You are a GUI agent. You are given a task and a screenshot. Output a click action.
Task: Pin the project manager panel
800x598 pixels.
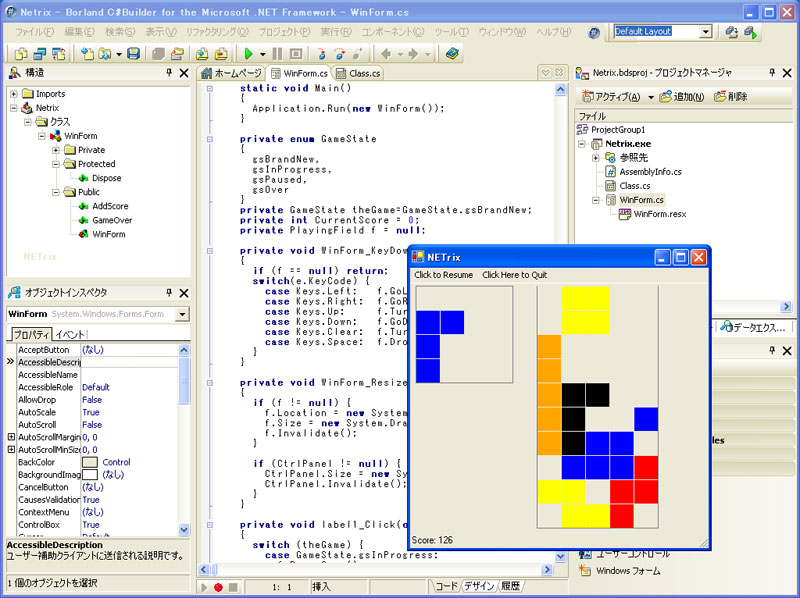point(772,72)
